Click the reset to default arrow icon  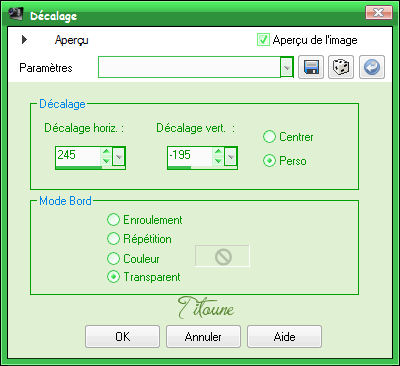pyautogui.click(x=372, y=67)
